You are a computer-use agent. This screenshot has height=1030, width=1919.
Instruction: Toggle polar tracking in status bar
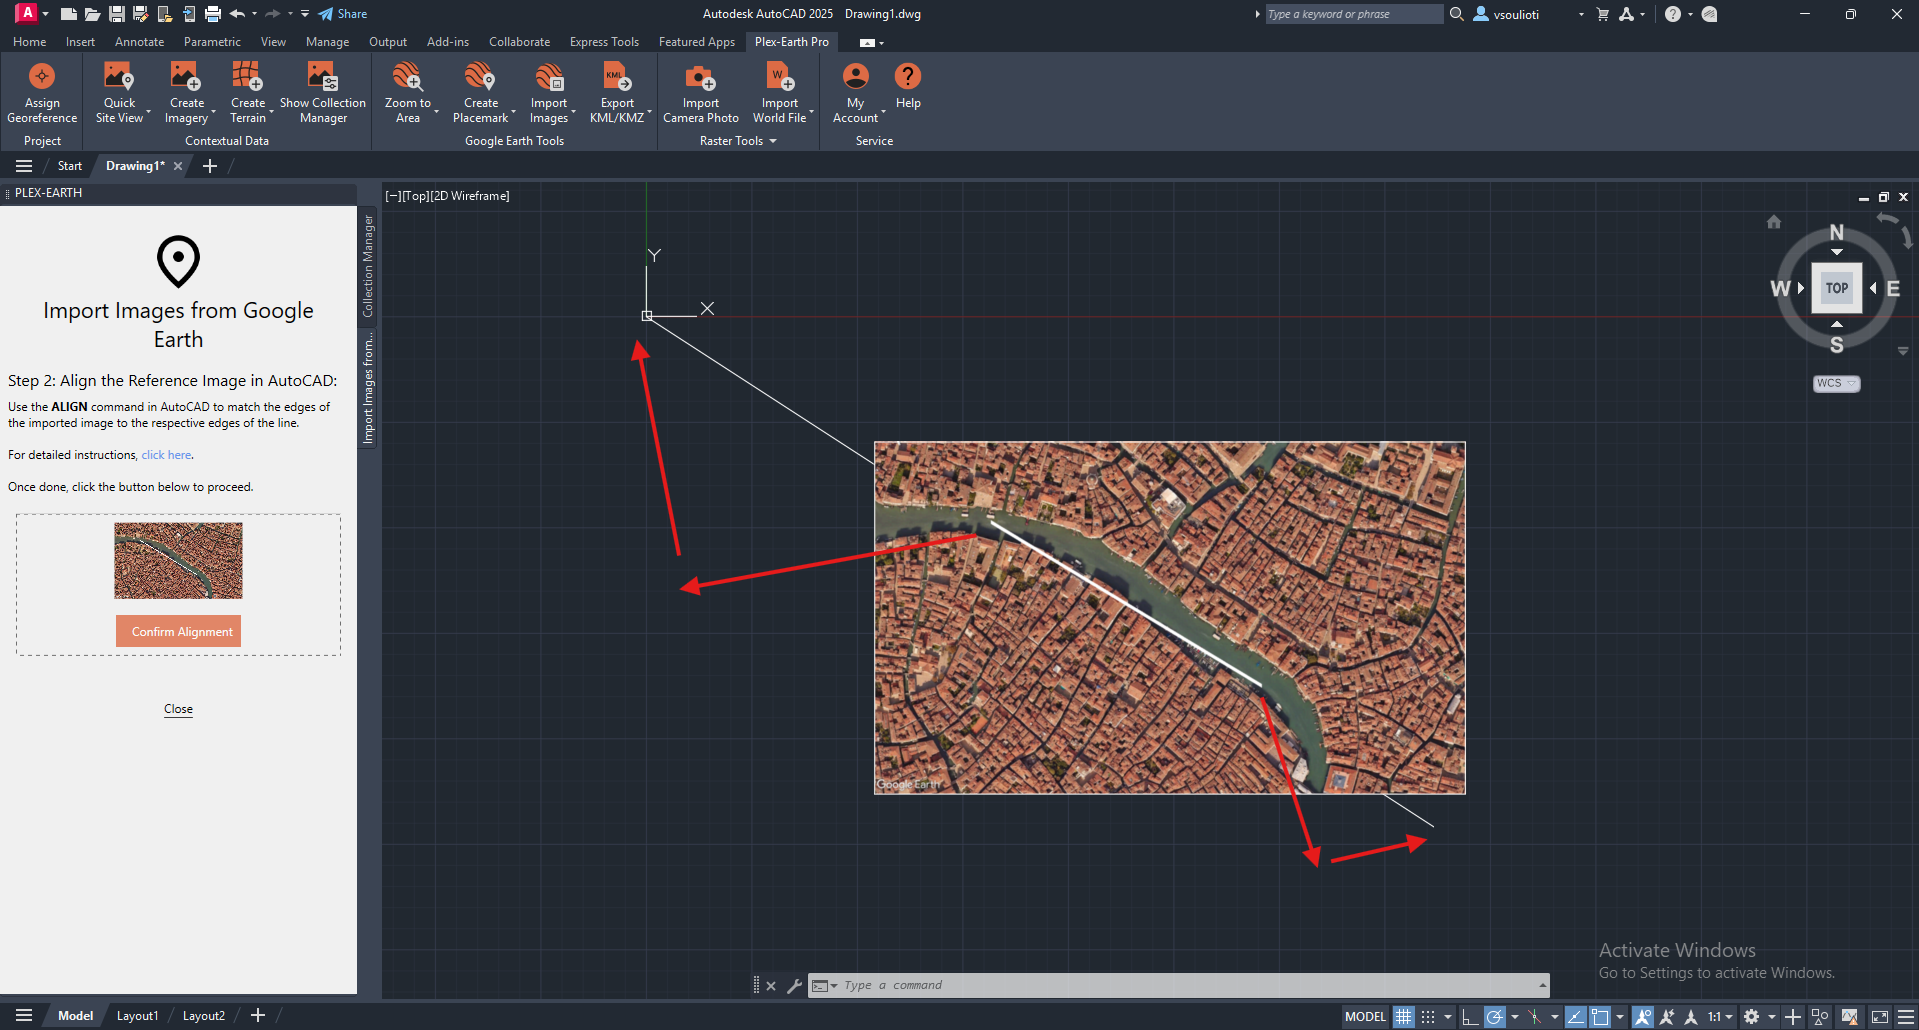coord(1494,1017)
